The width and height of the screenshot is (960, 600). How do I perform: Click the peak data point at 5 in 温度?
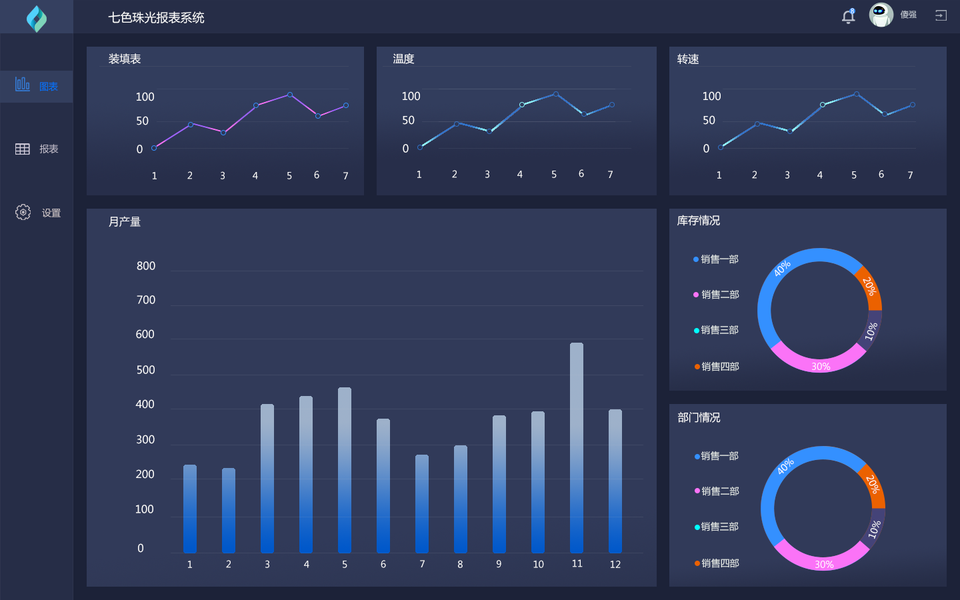click(x=555, y=94)
